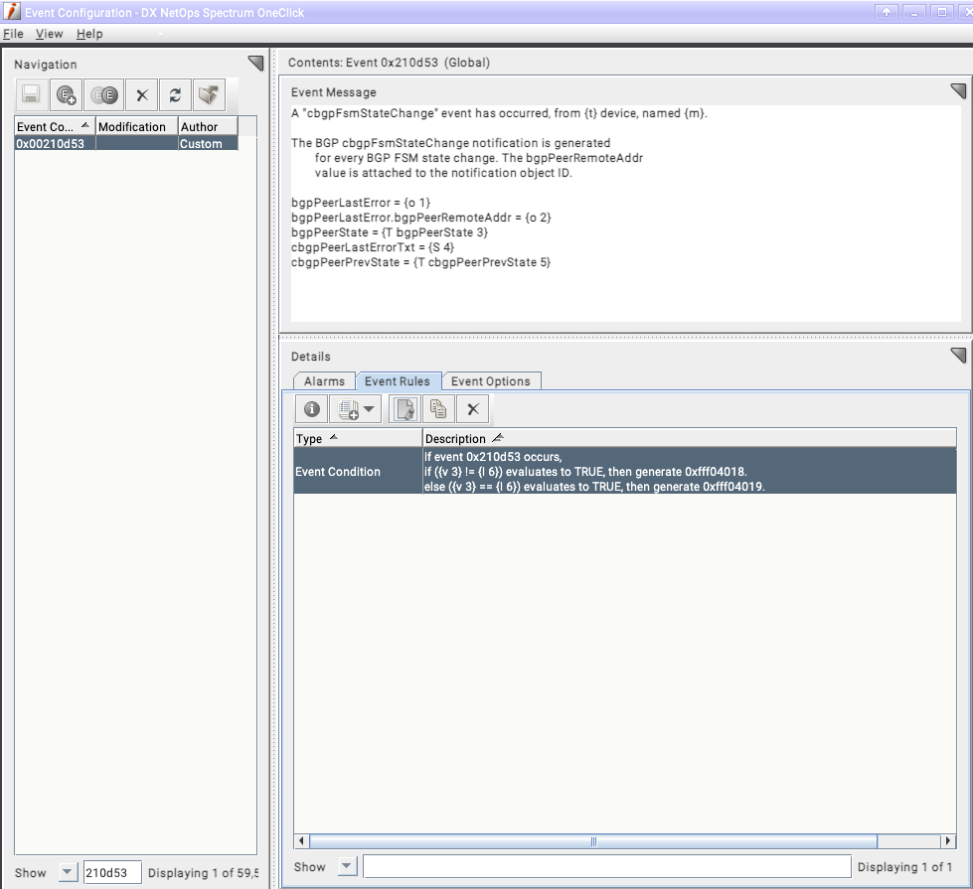Click the Information icon in Event Rules

pos(312,408)
